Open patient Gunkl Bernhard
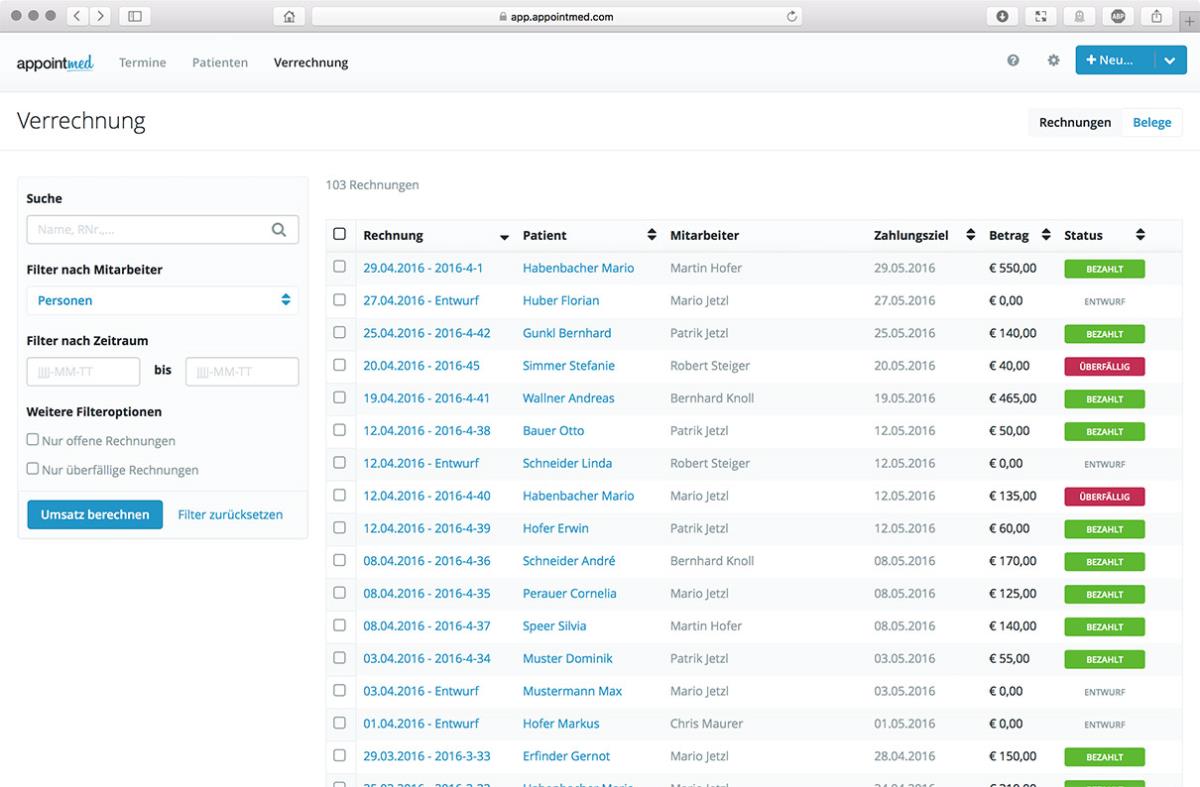Image resolution: width=1200 pixels, height=787 pixels. pos(567,333)
